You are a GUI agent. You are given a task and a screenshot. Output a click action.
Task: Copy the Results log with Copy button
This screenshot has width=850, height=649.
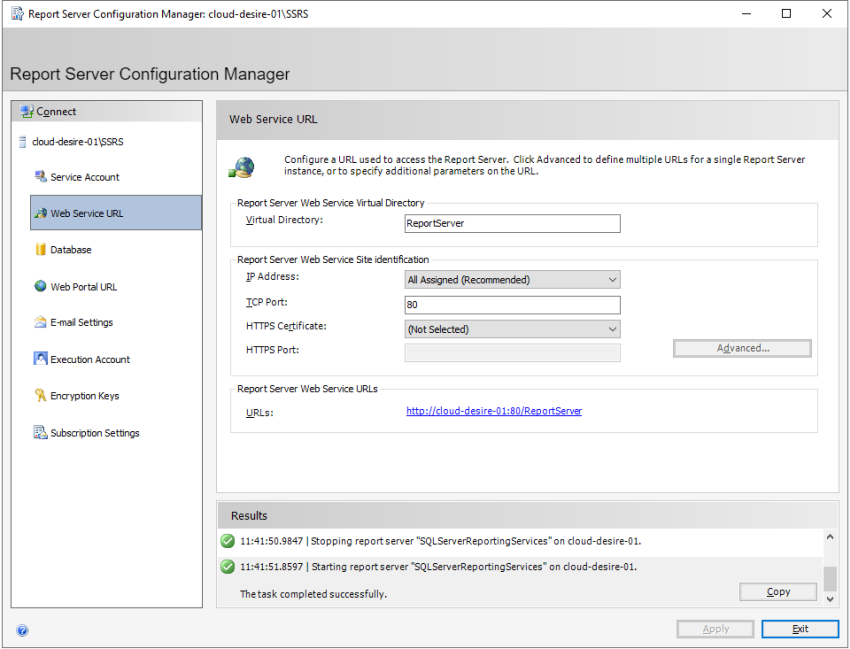(777, 591)
